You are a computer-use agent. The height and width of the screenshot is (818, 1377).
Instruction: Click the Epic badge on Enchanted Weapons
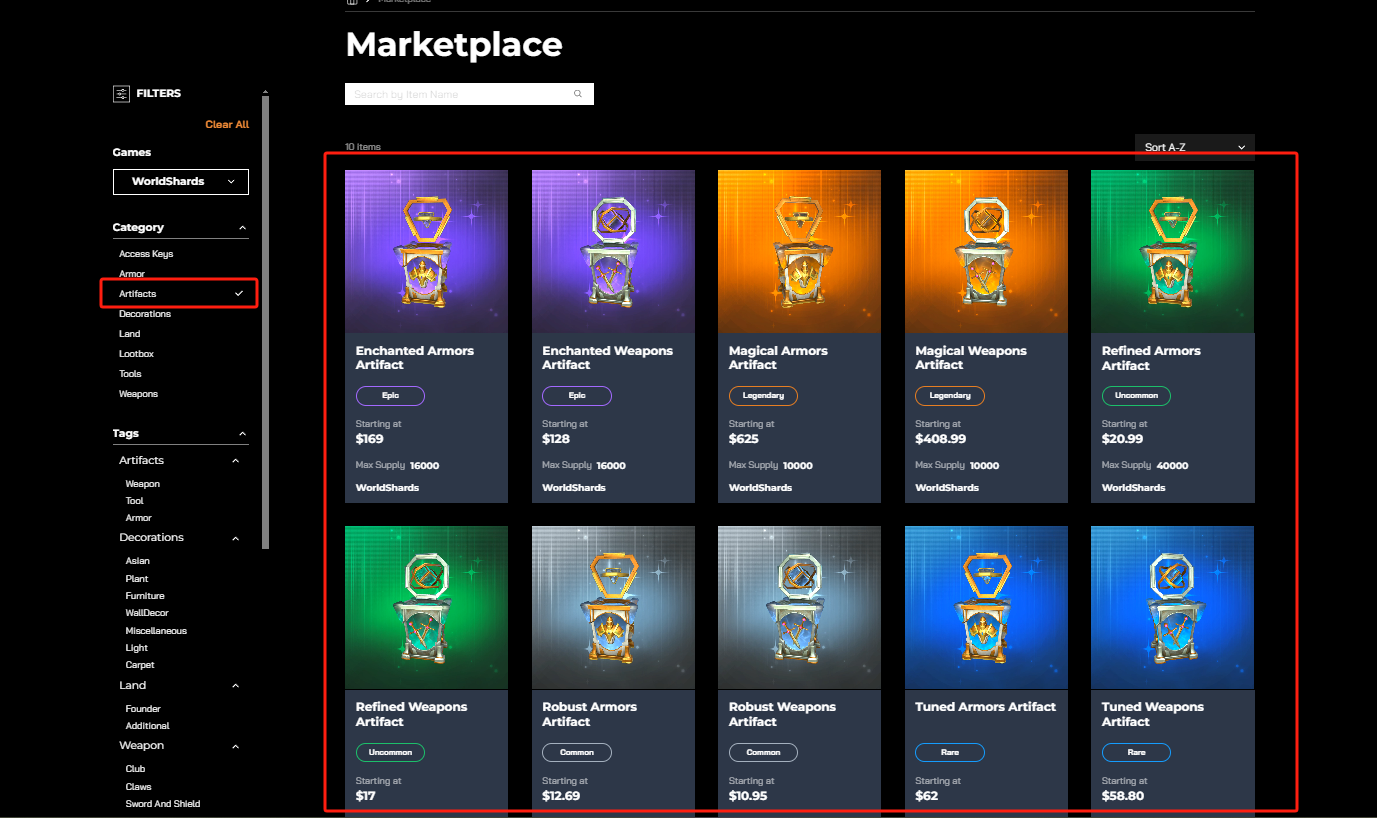click(x=577, y=396)
